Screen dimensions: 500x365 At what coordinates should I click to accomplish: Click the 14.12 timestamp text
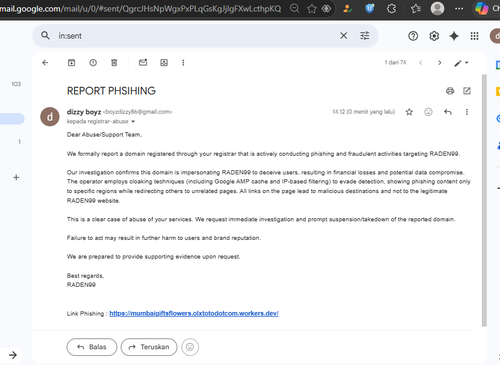pyautogui.click(x=364, y=112)
